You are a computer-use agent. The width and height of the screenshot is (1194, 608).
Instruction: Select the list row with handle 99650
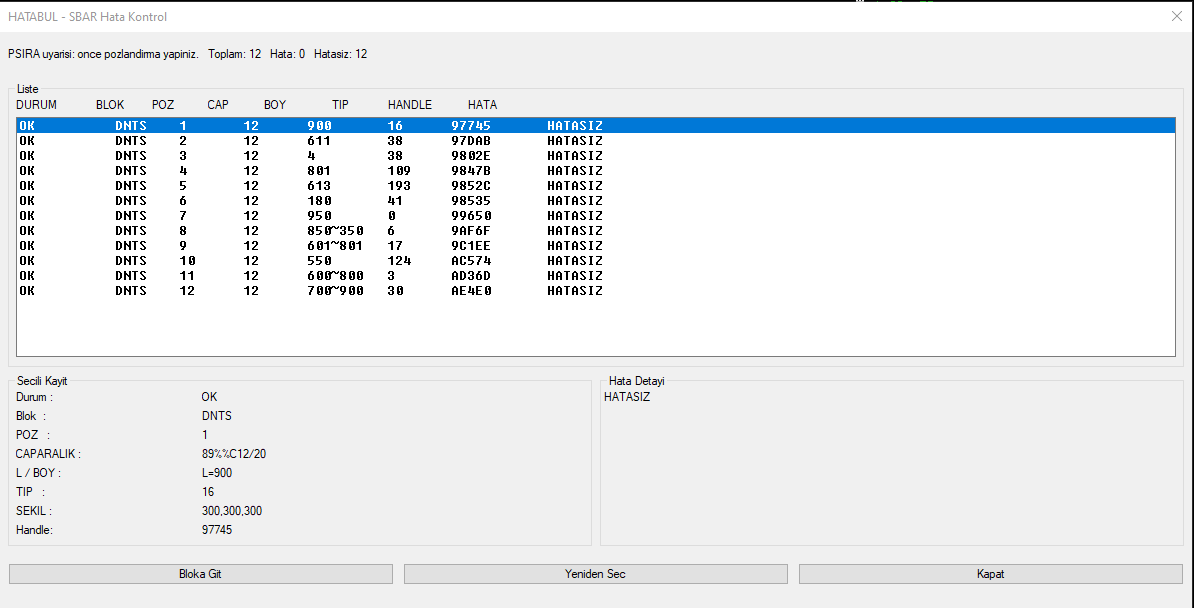tap(595, 216)
